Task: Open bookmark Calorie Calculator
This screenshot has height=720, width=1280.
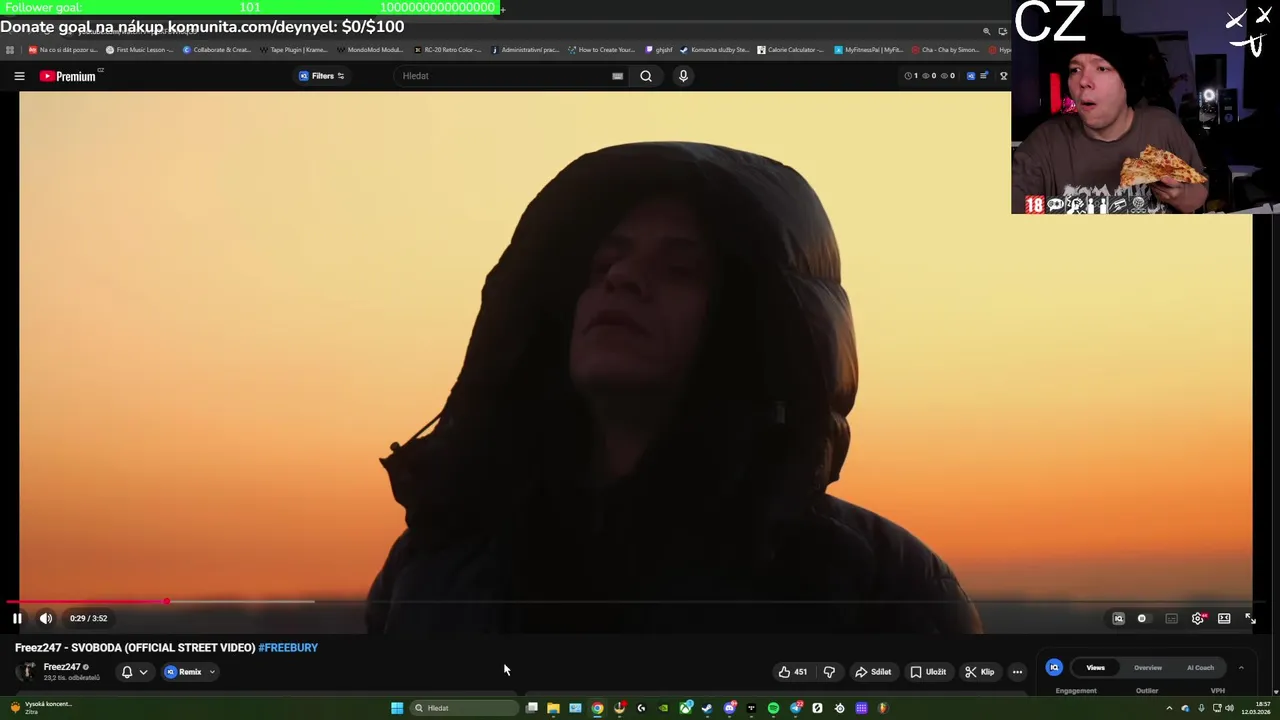Action: (x=790, y=50)
